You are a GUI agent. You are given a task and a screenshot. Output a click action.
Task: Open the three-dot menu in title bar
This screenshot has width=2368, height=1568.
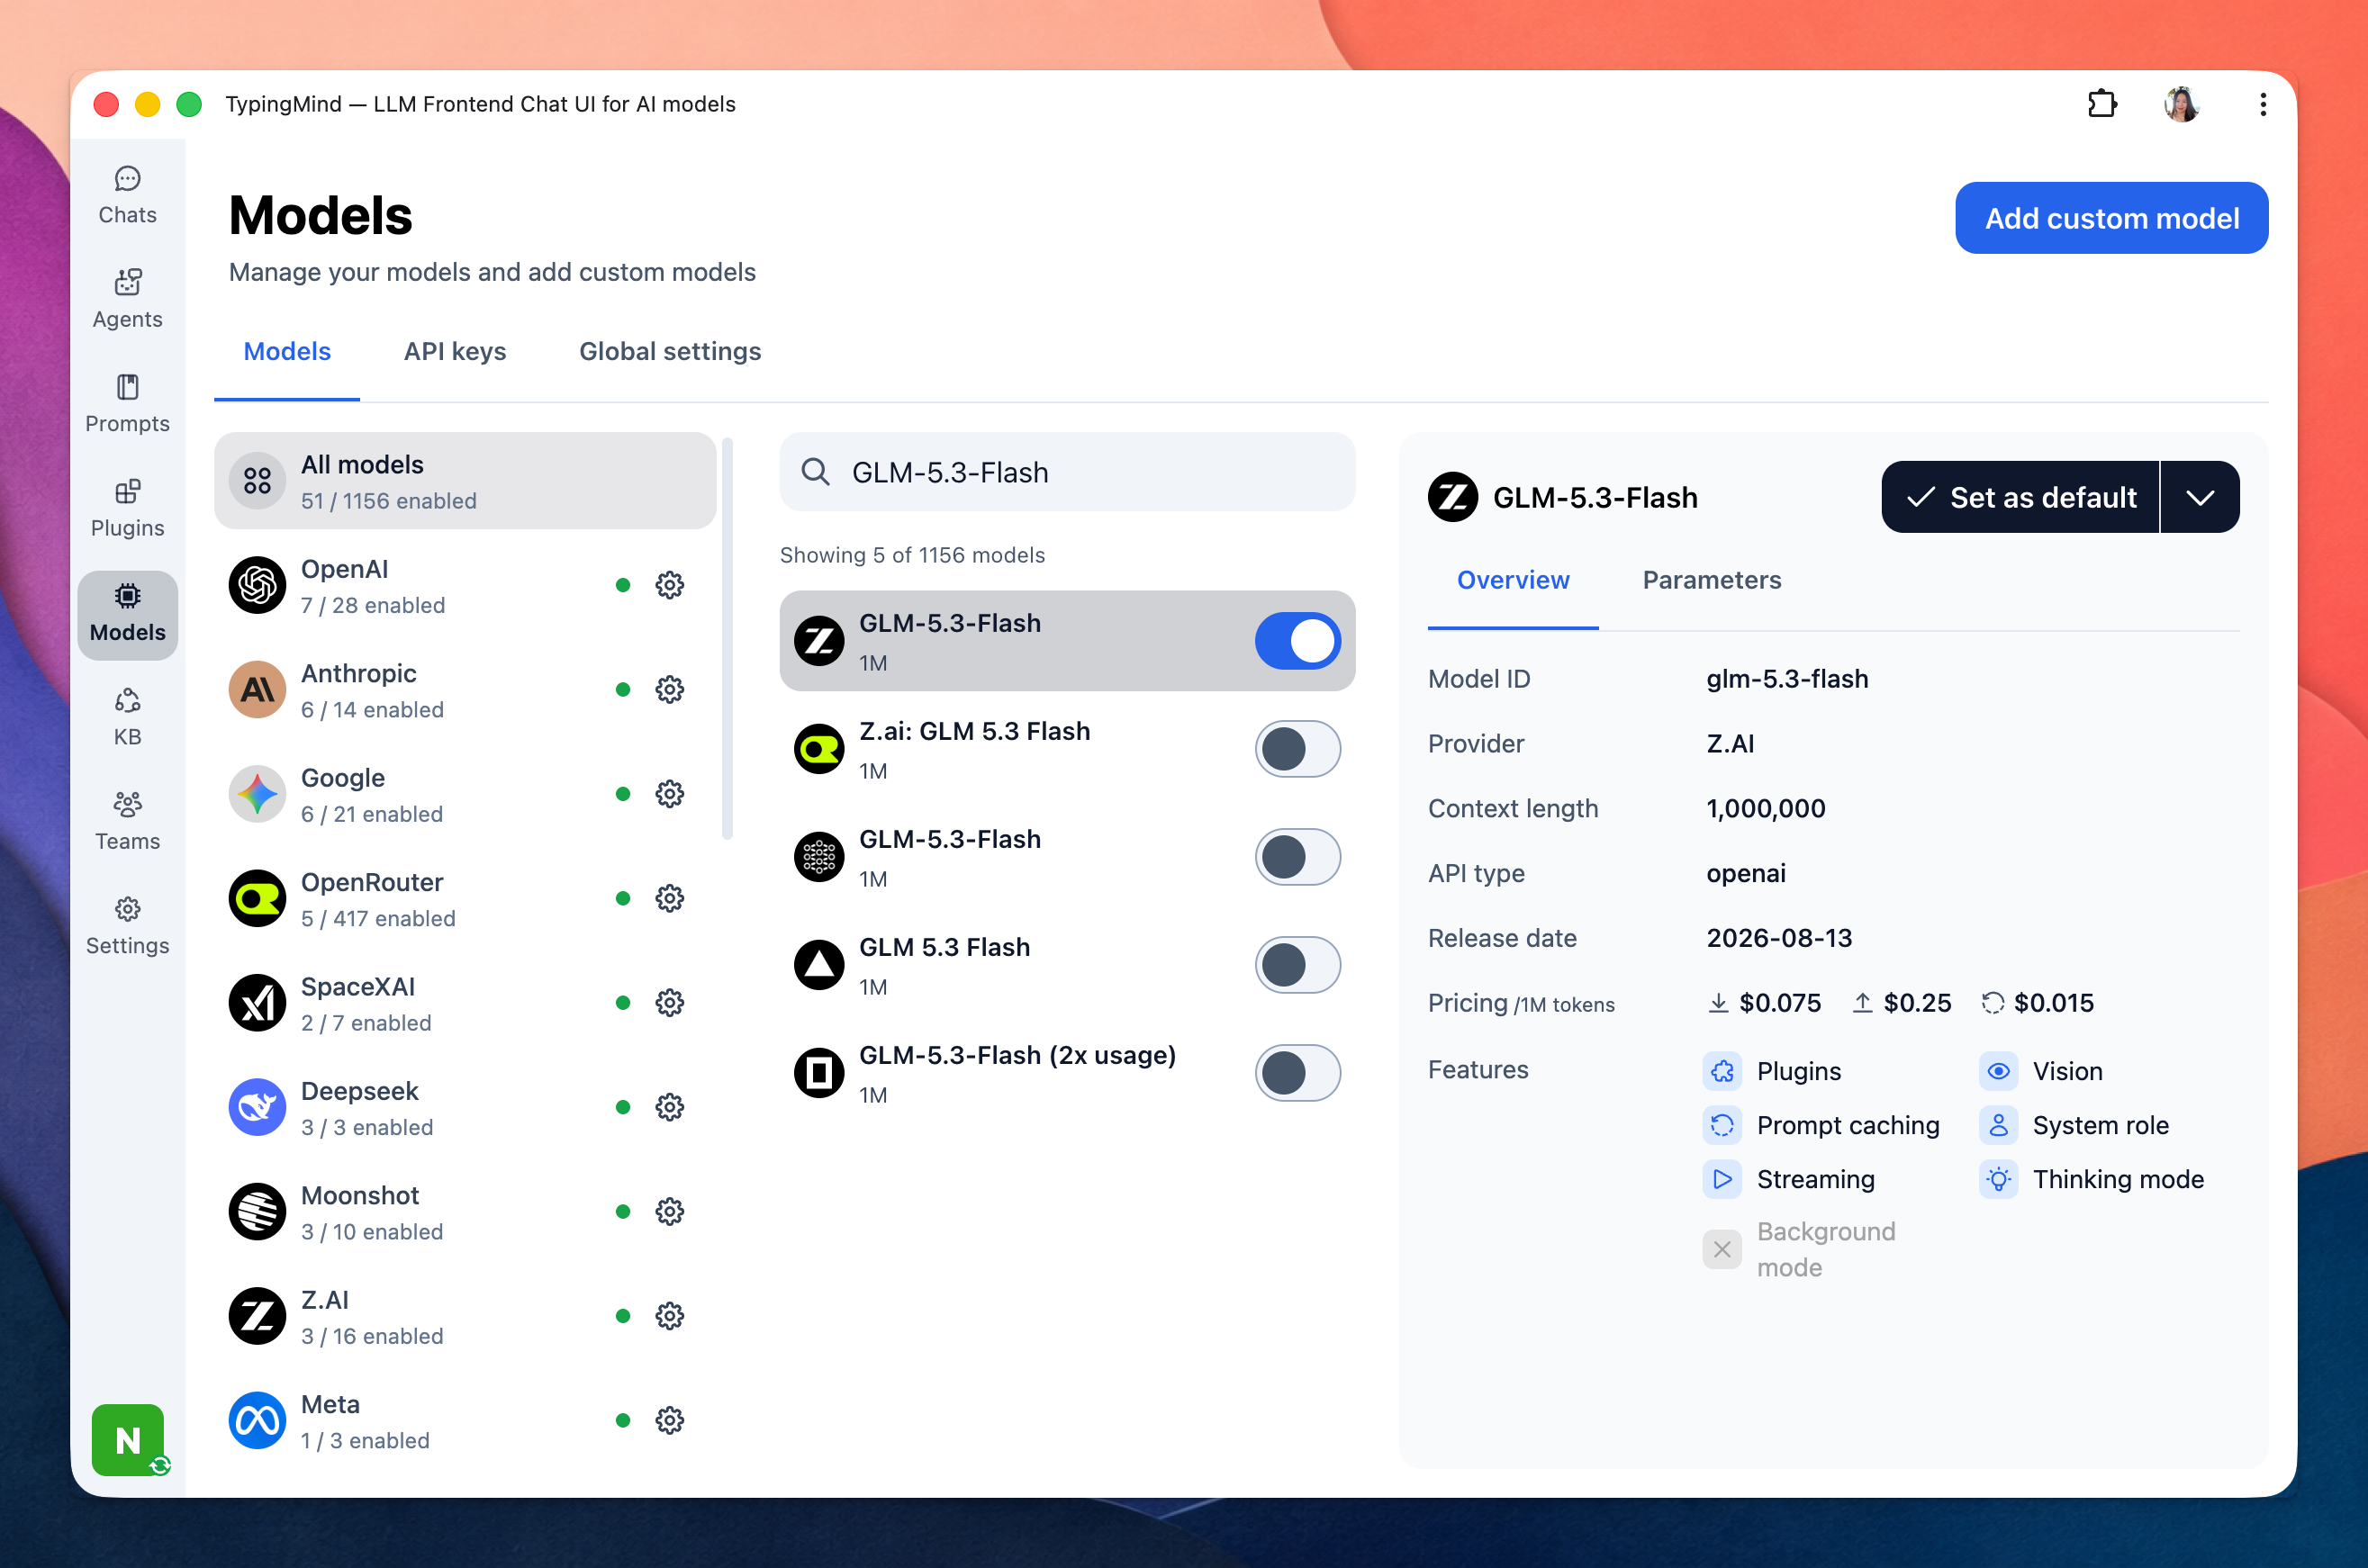tap(2262, 104)
